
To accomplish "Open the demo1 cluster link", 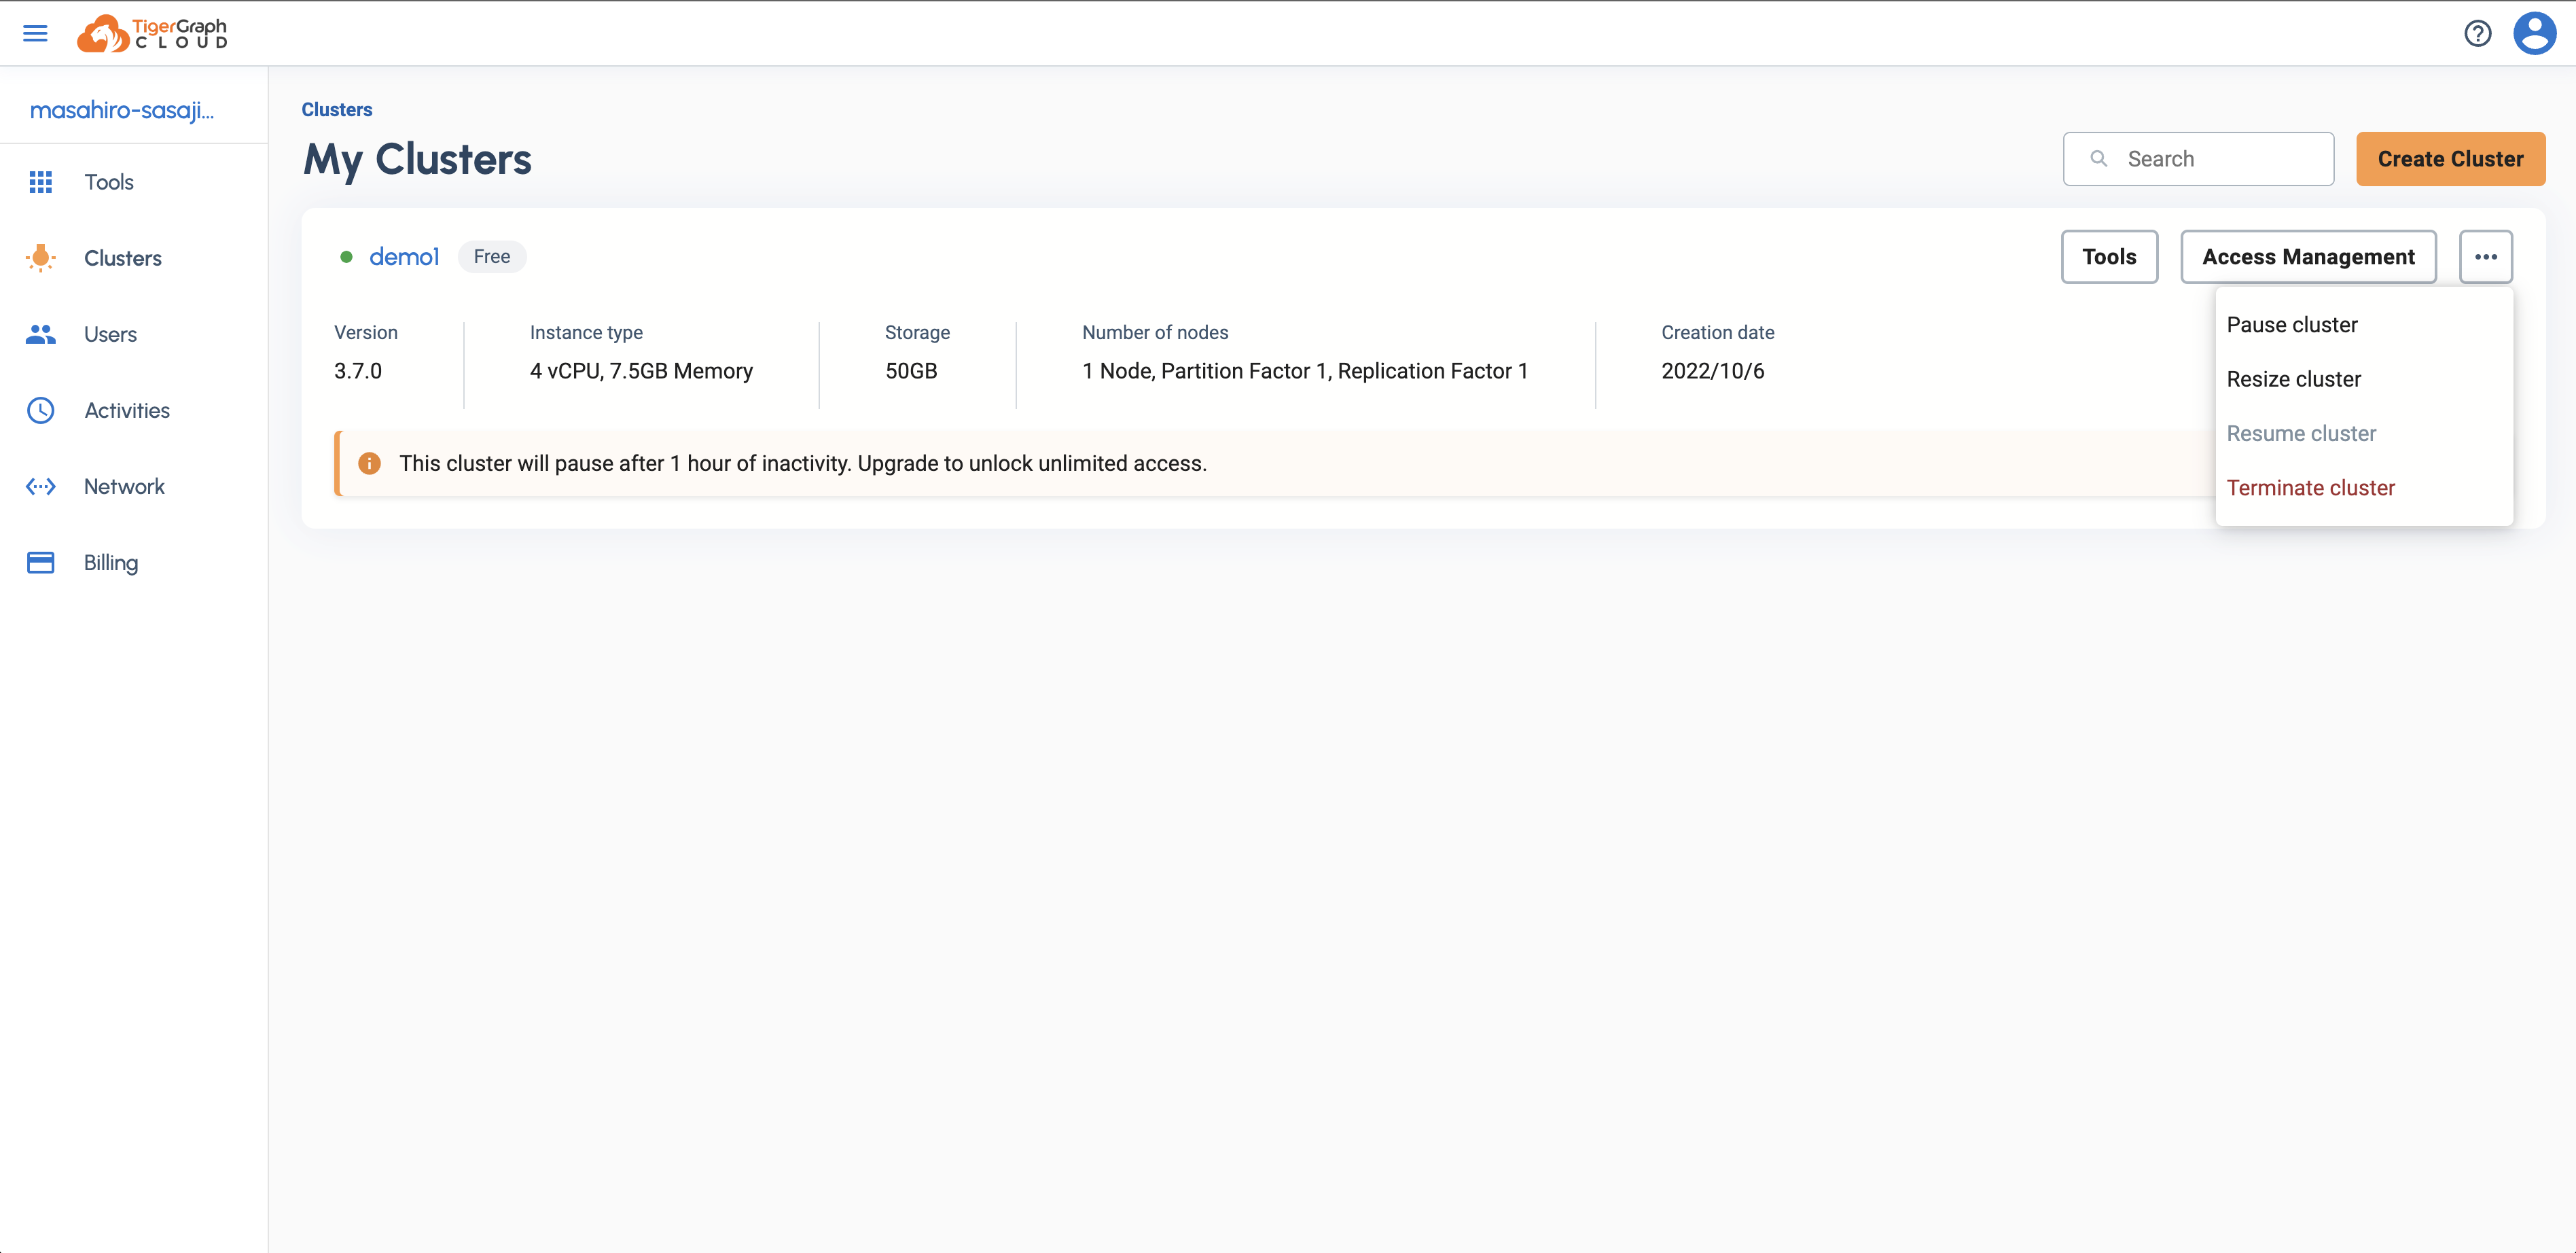I will tap(404, 257).
